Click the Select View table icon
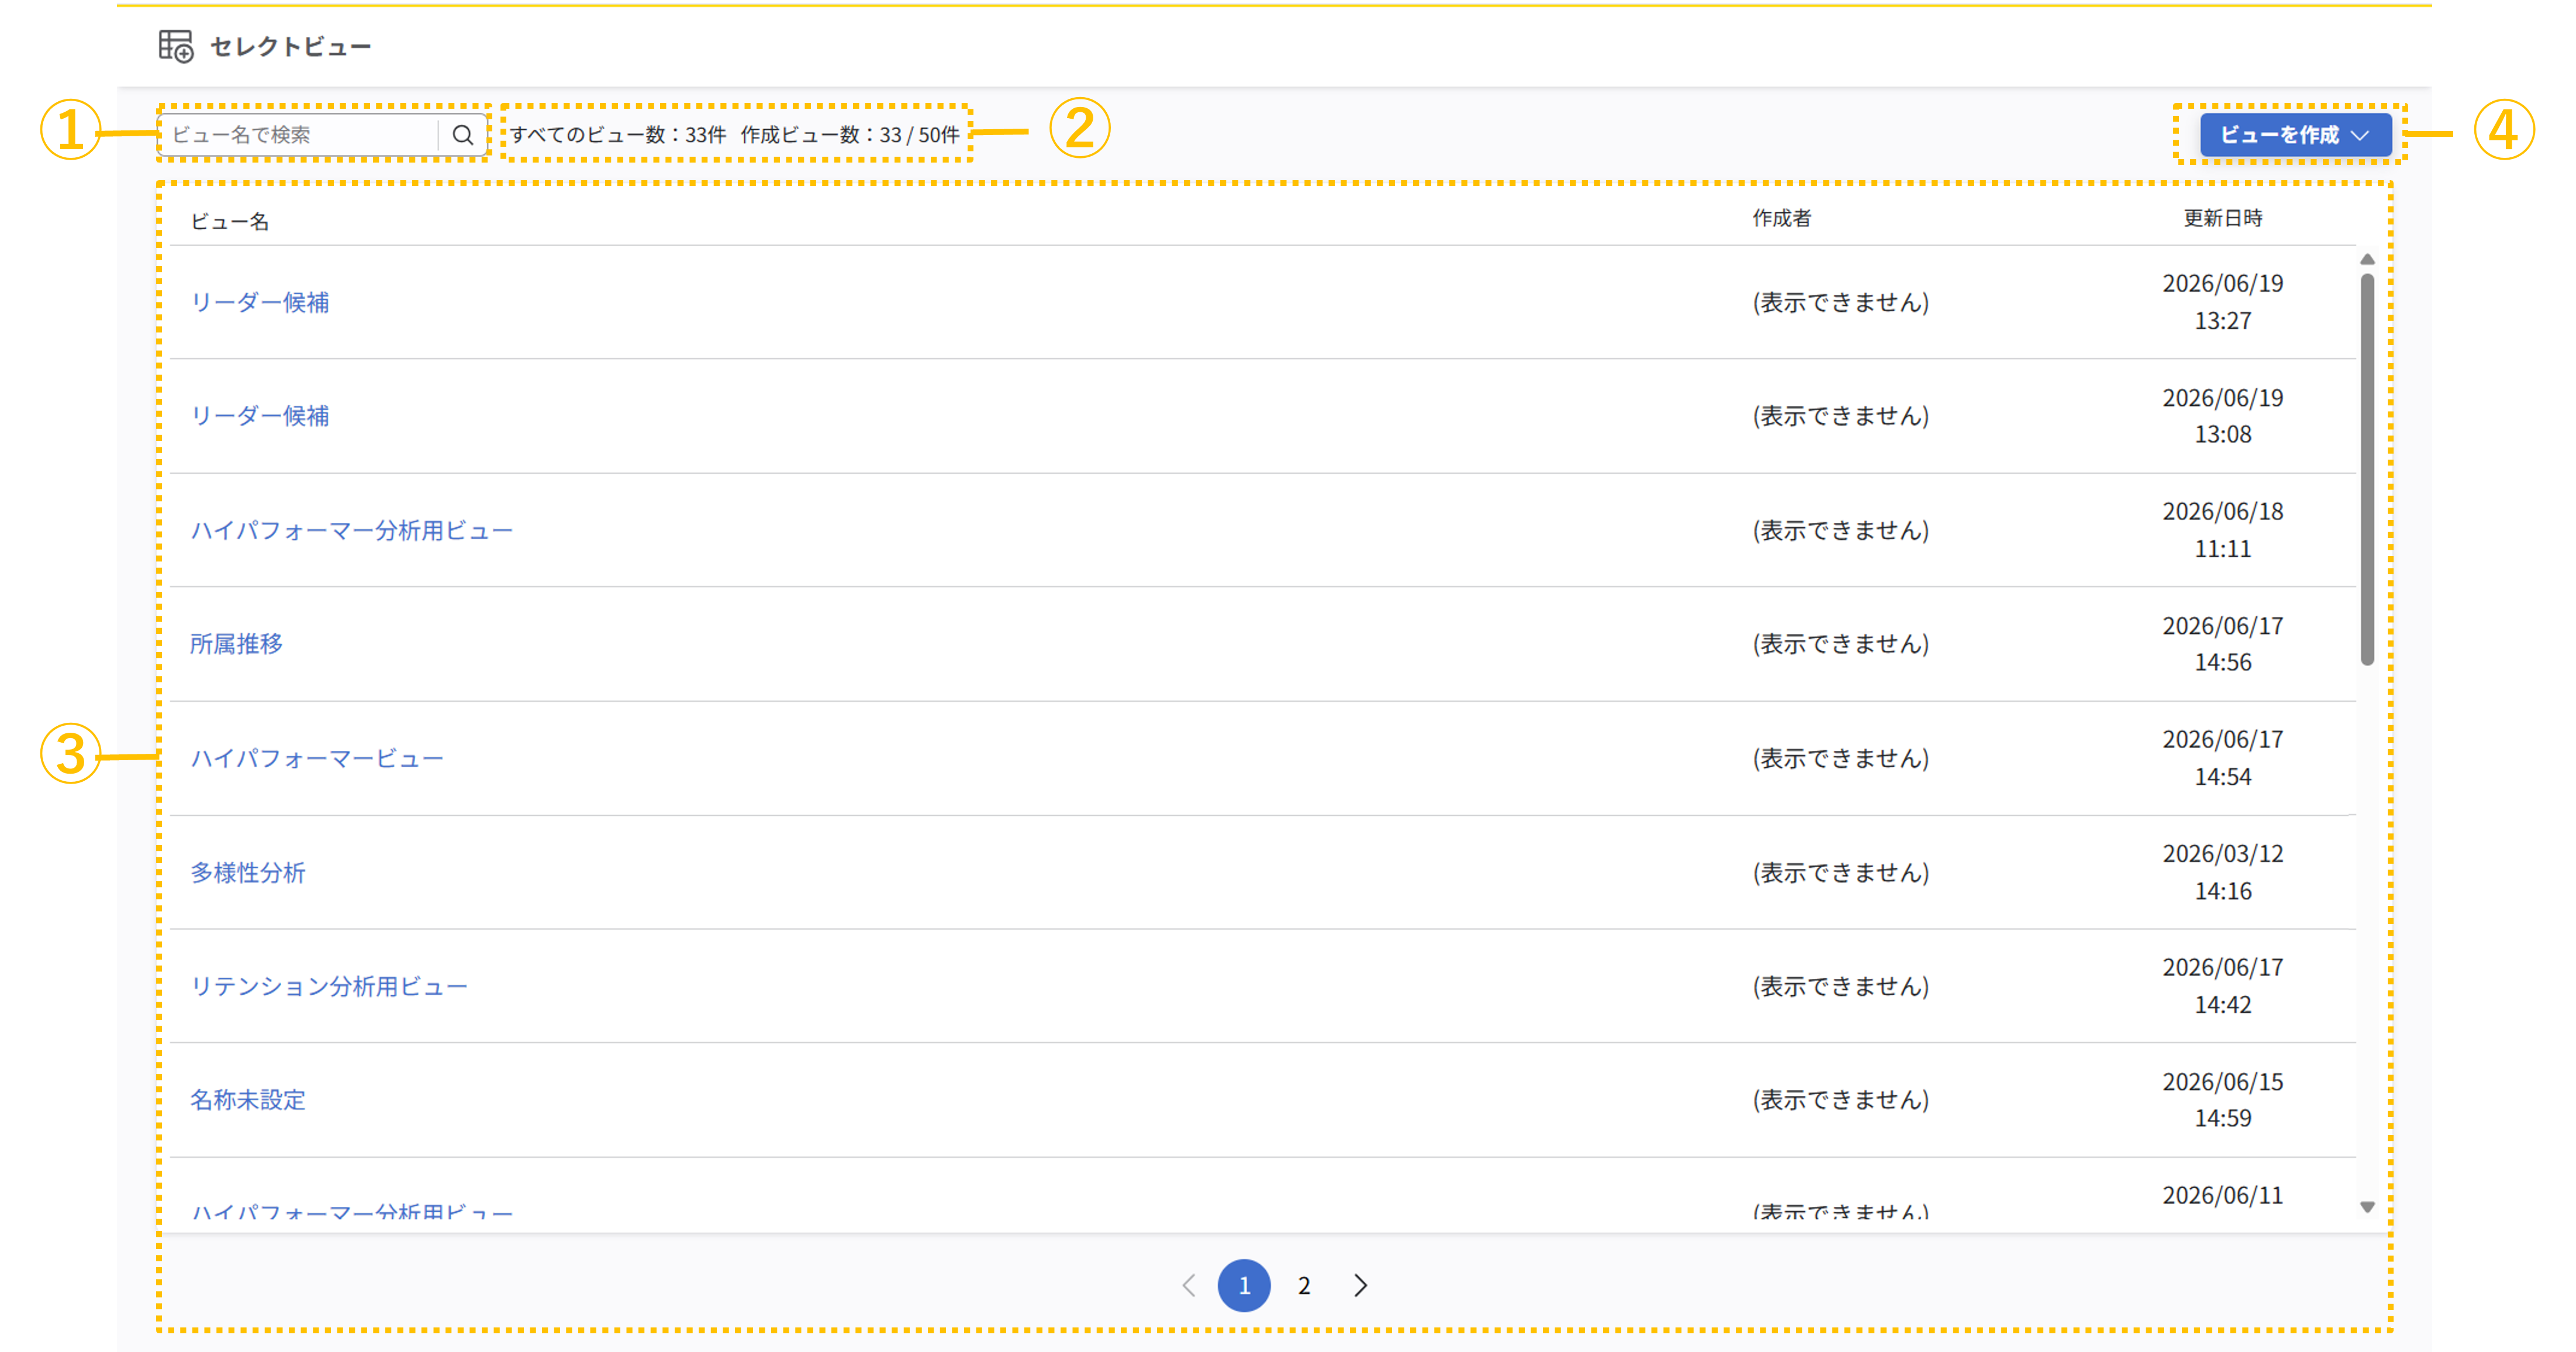2576x1352 pixels. click(176, 46)
